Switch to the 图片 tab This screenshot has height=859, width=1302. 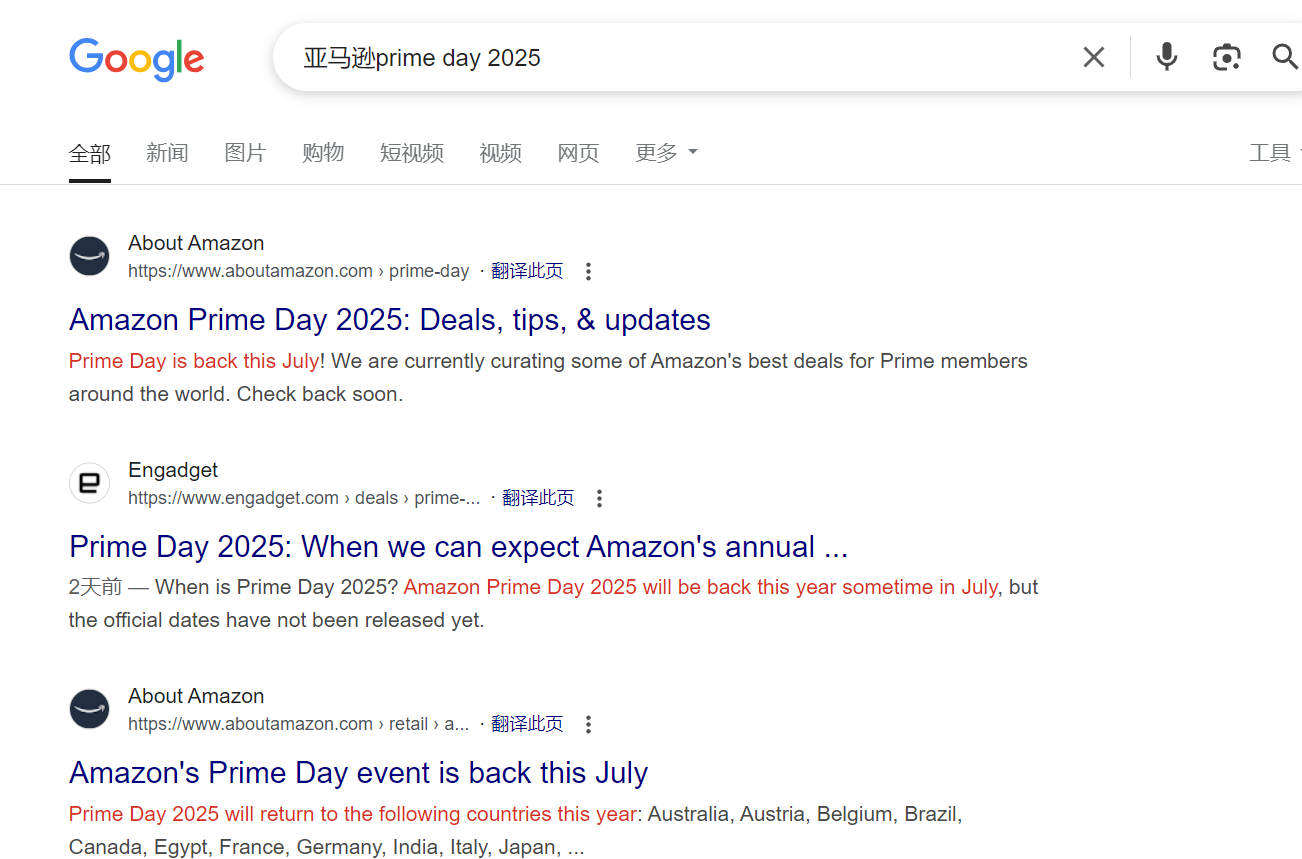pos(245,152)
